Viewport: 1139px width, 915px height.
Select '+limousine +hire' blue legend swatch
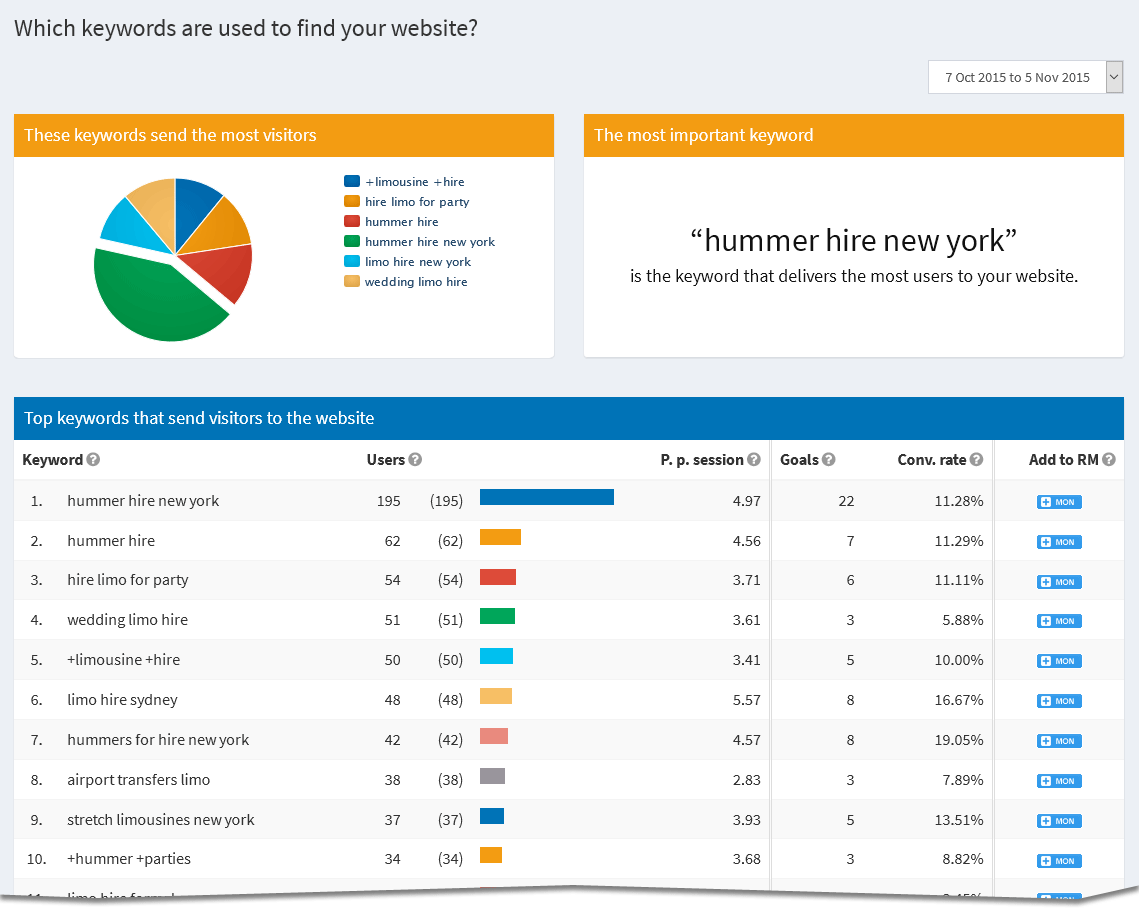352,182
